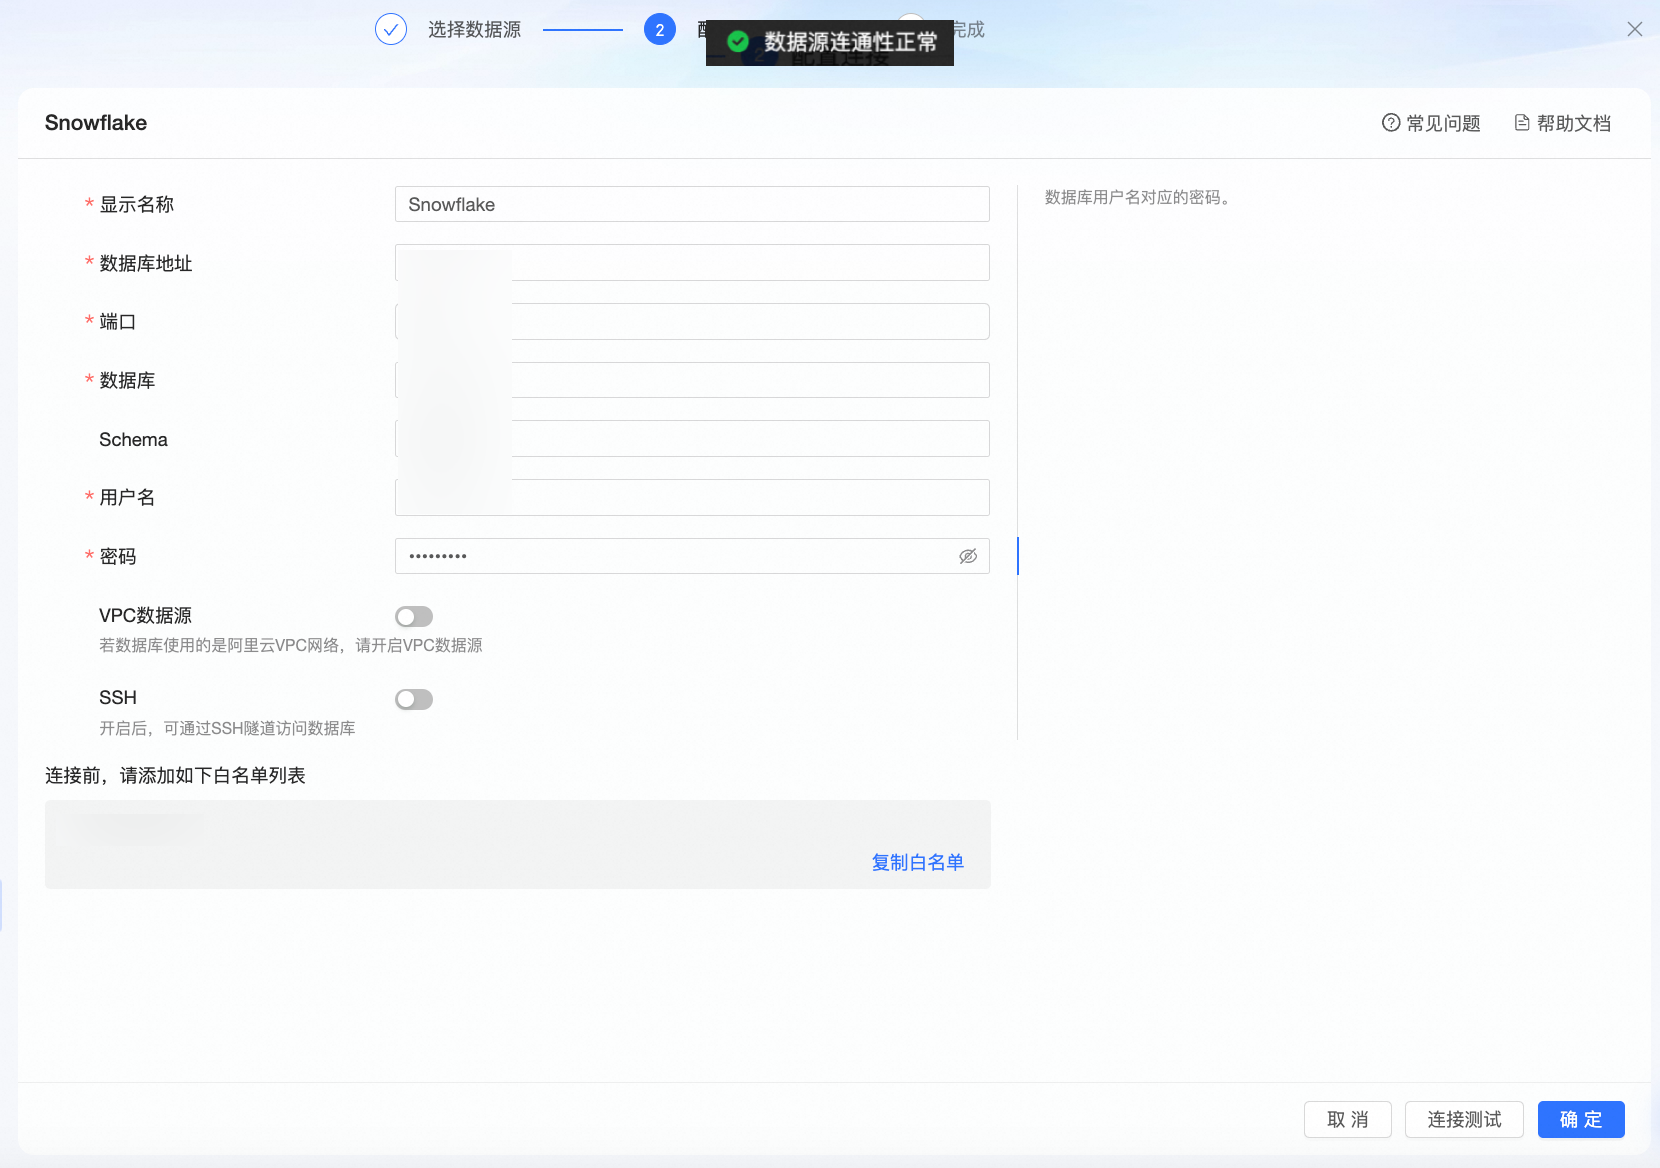Toggle password visibility eye icon

point(968,556)
